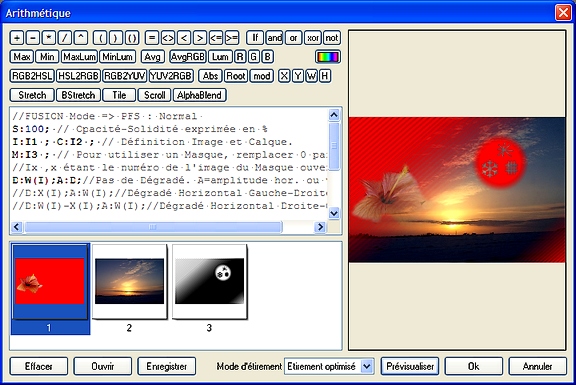Insert the R channel function

(x=240, y=57)
